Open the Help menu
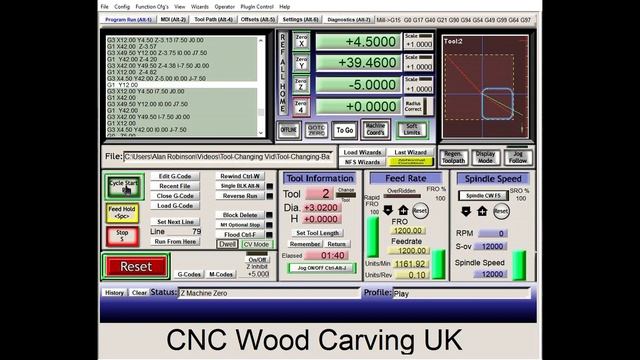This screenshot has height=360, width=640. pyautogui.click(x=284, y=7)
